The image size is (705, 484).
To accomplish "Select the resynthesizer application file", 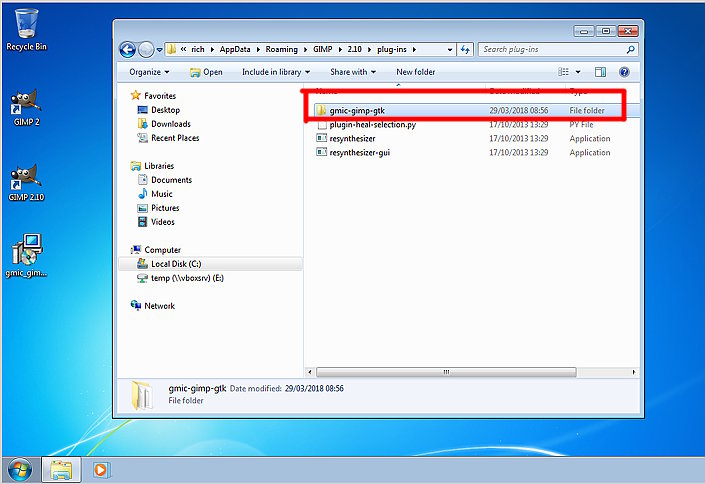I will coord(352,139).
